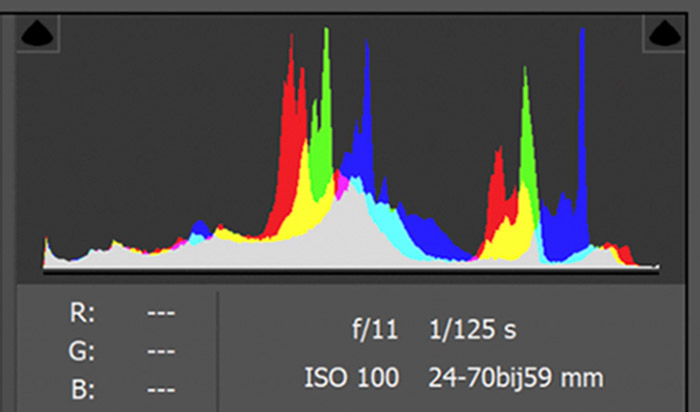Click the 'R:' channel readout label
This screenshot has height=412, width=700.
[82, 312]
